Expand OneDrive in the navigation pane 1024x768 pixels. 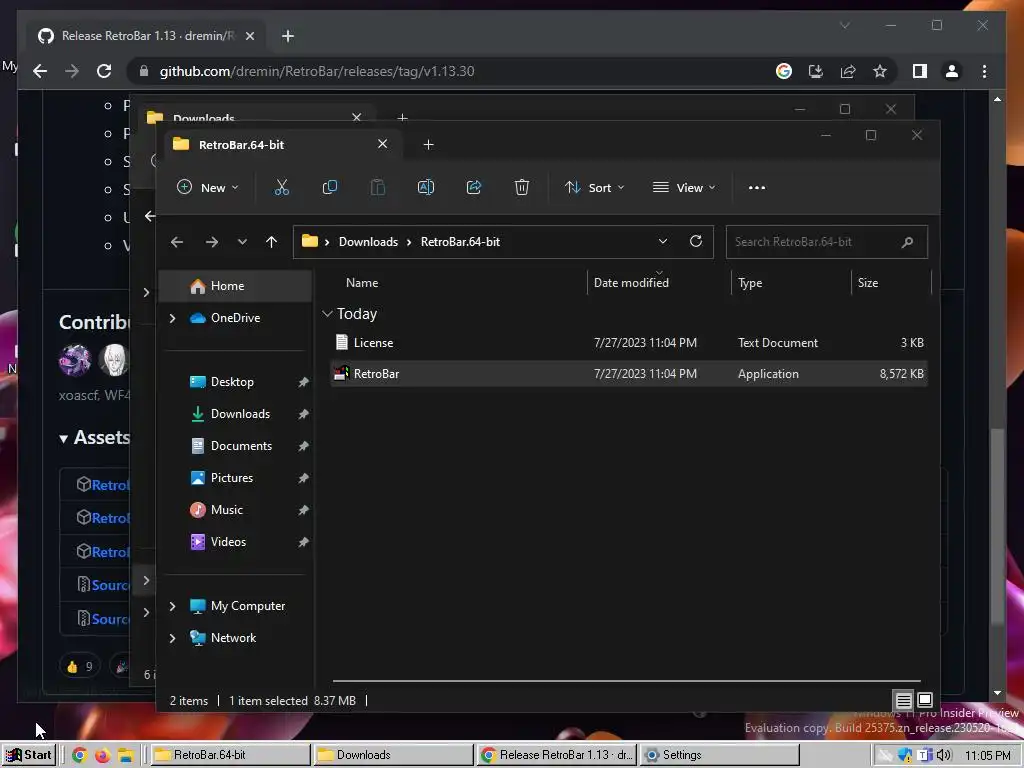pos(172,318)
